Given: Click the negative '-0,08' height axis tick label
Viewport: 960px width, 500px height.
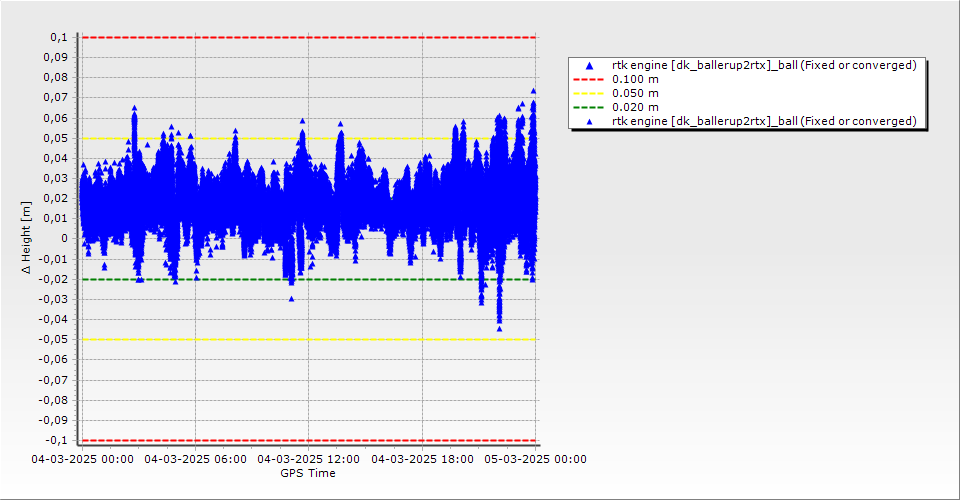Looking at the screenshot, I should click(x=54, y=400).
